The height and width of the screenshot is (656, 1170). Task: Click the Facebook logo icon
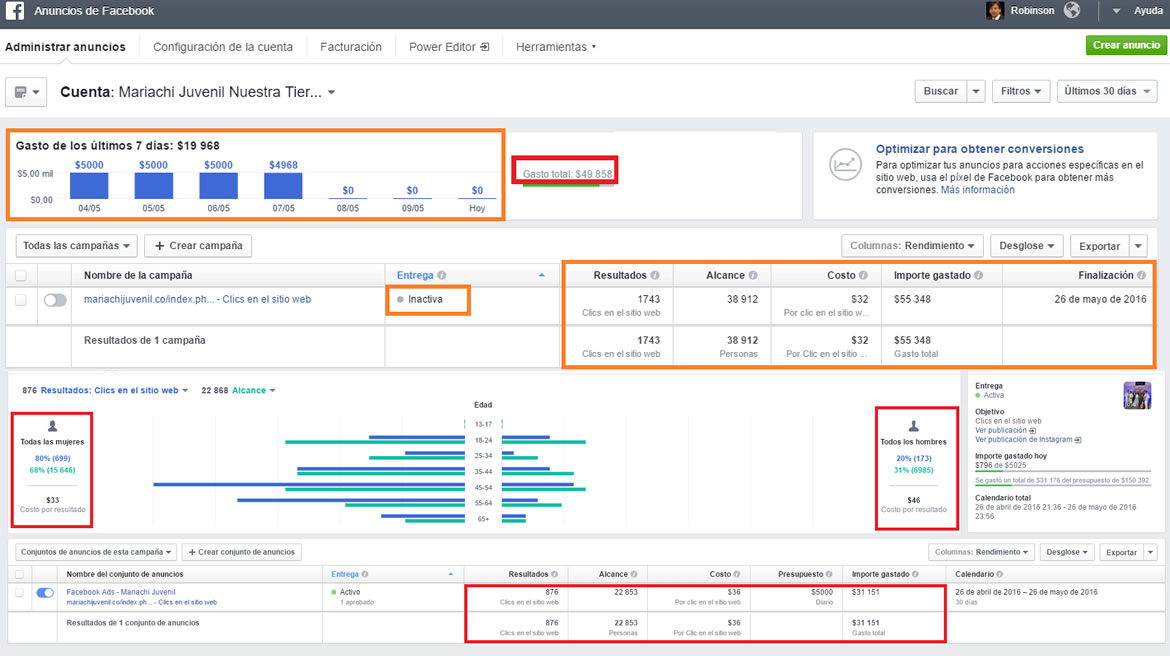coord(15,10)
